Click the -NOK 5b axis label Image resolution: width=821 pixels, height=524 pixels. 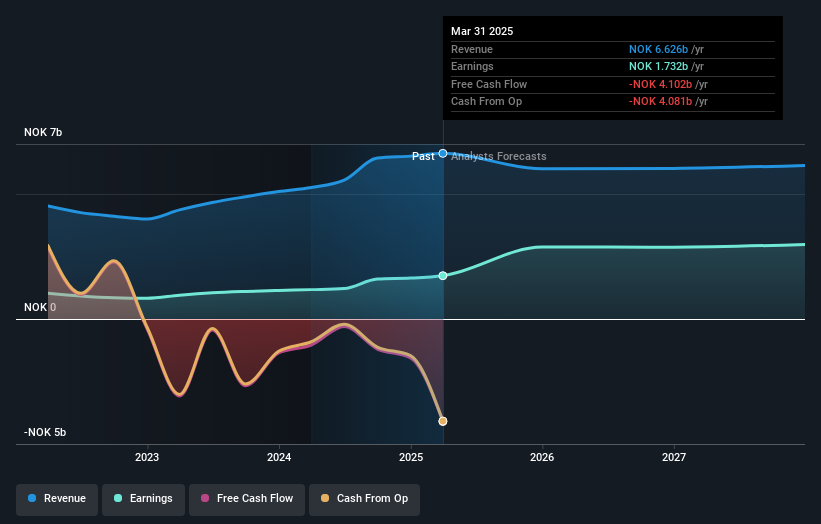coord(45,432)
